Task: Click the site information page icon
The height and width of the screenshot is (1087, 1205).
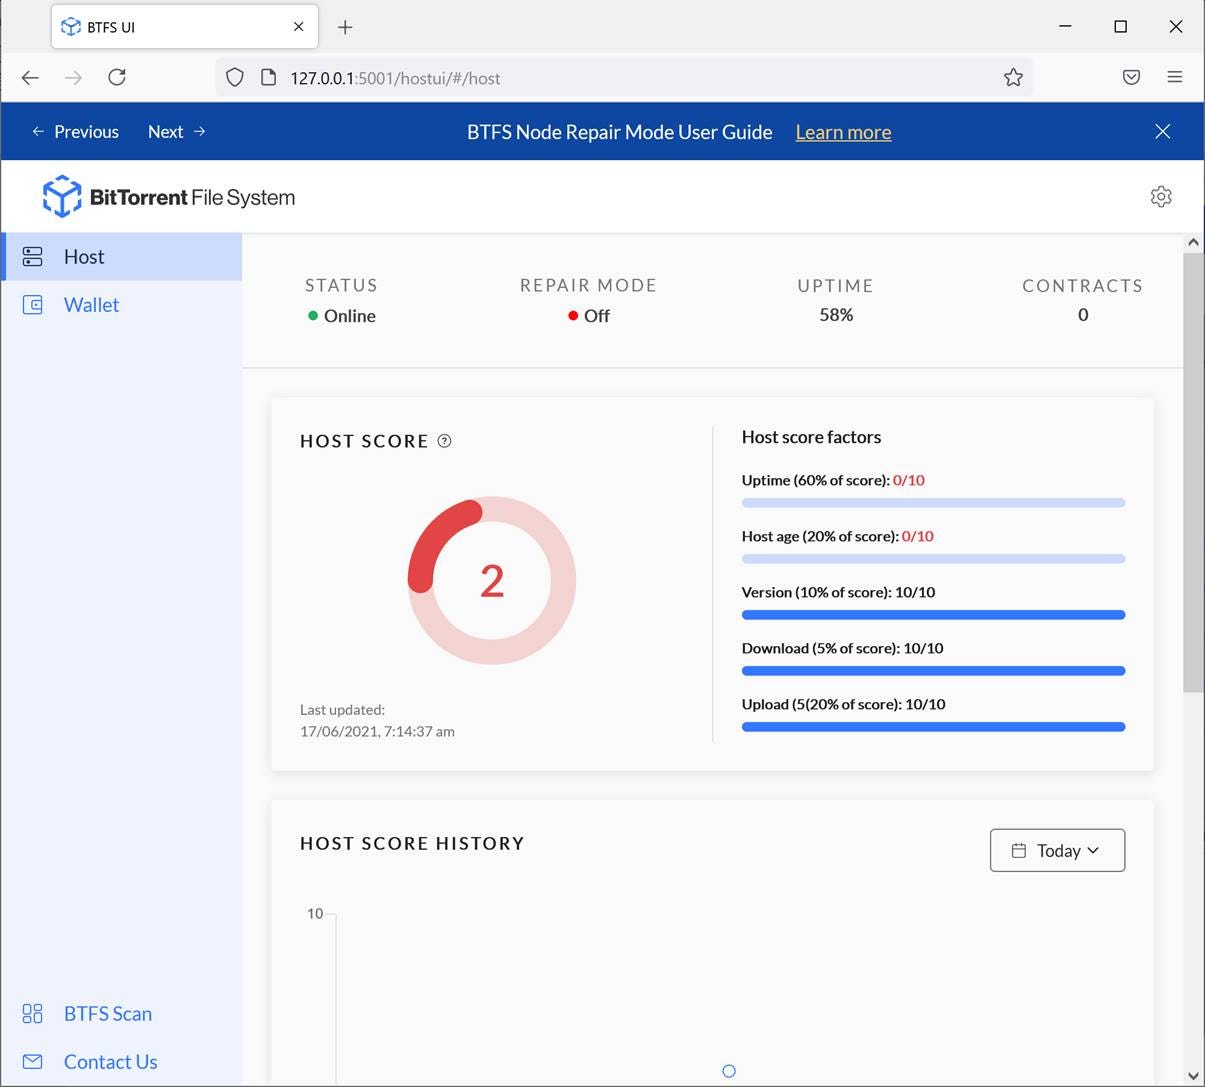Action: (x=268, y=78)
